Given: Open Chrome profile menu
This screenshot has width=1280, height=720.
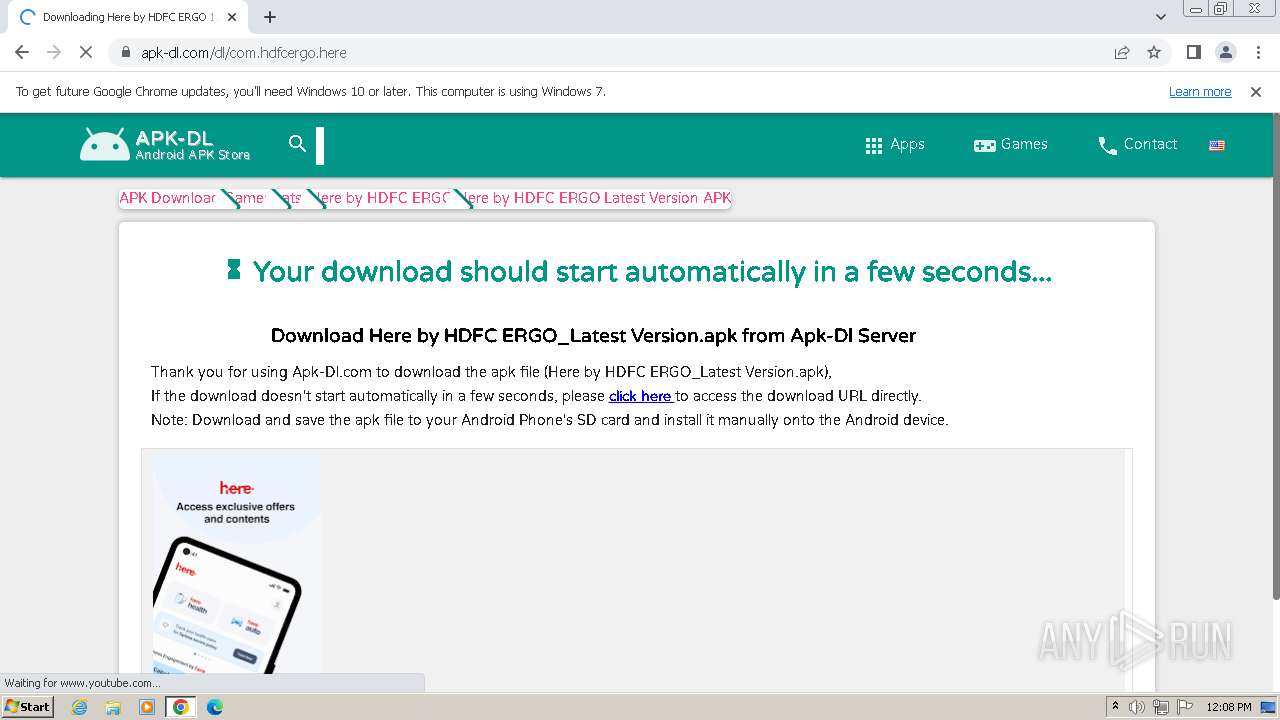Looking at the screenshot, I should pyautogui.click(x=1225, y=52).
